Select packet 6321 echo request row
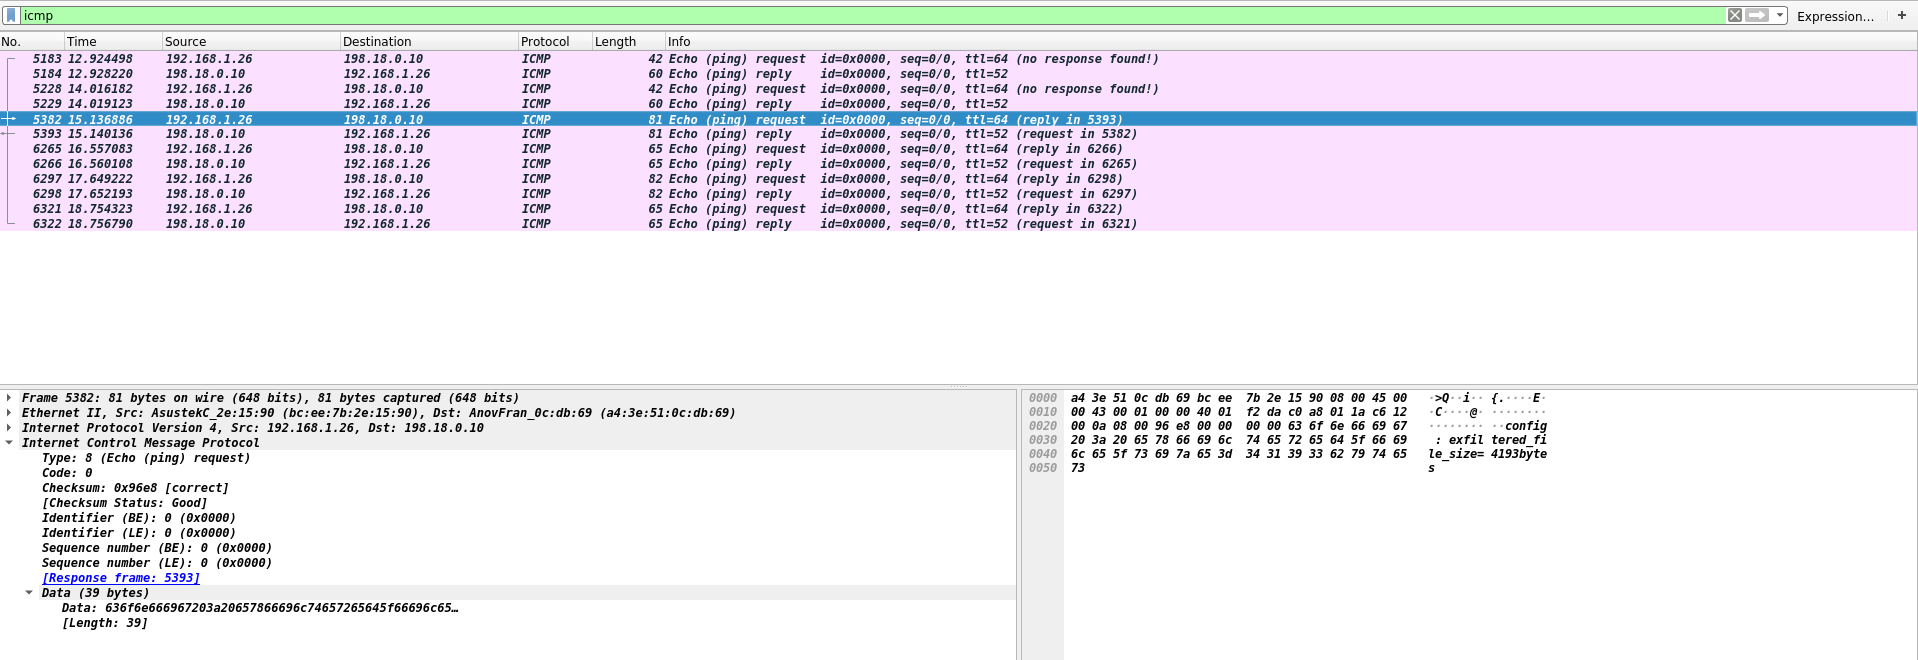 958,209
